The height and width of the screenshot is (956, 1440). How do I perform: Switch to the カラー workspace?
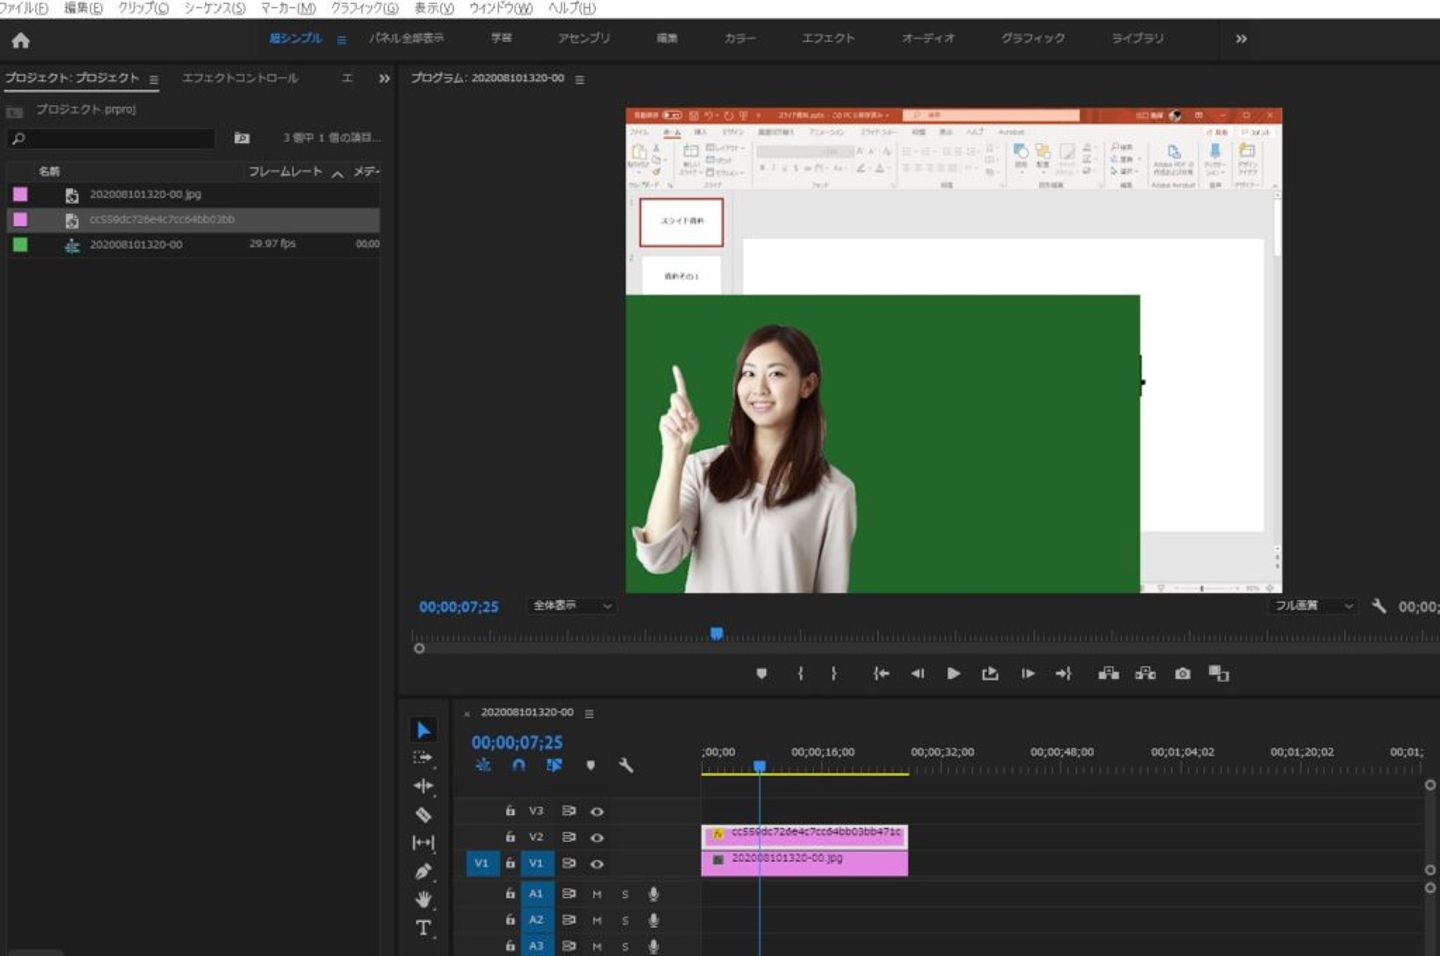pos(740,38)
